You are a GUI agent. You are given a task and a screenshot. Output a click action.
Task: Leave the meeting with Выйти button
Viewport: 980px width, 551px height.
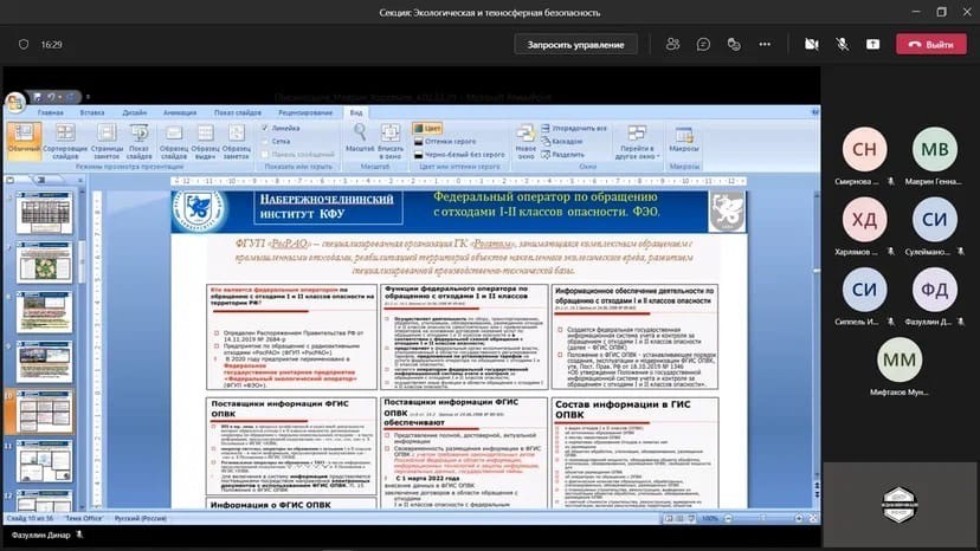tap(931, 45)
